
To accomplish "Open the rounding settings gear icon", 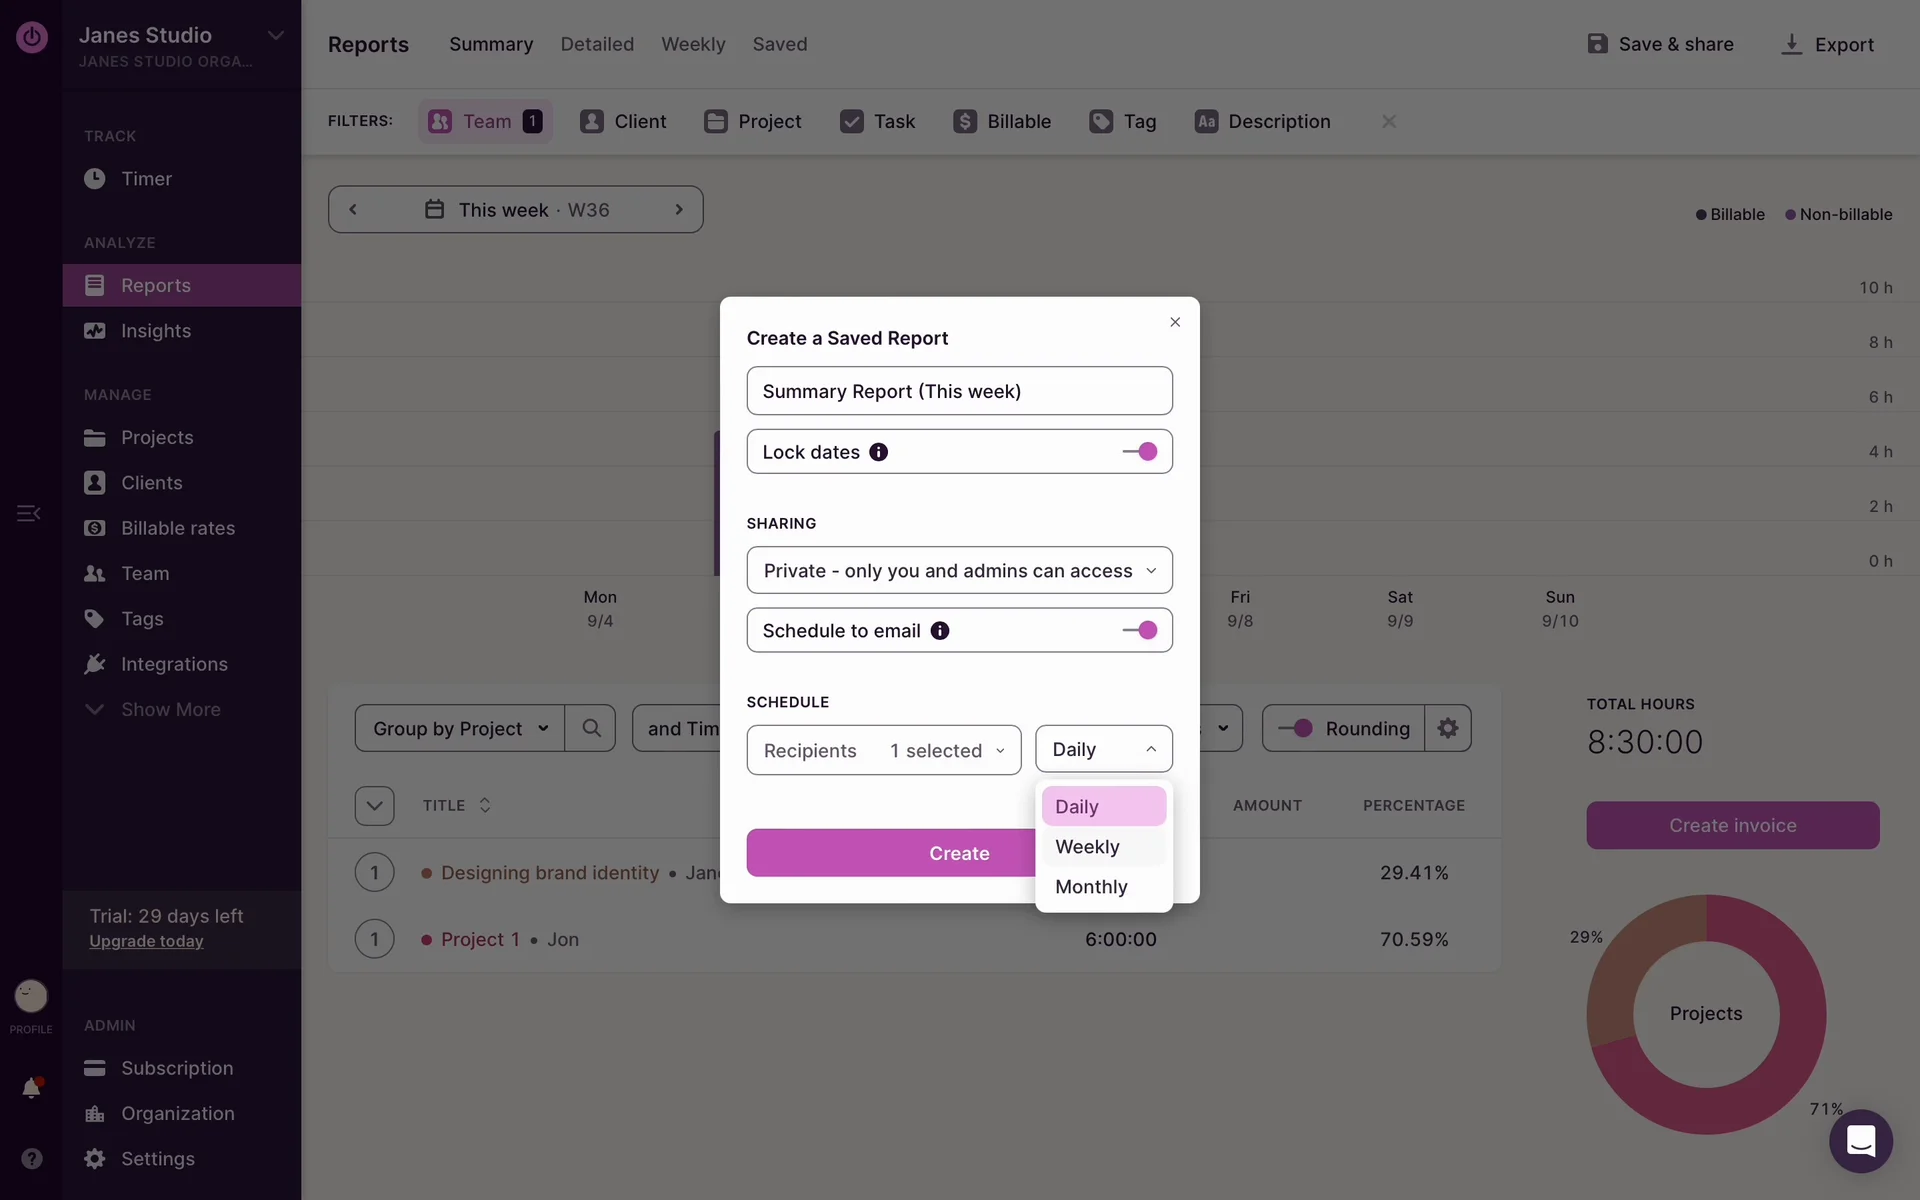I will point(1447,728).
